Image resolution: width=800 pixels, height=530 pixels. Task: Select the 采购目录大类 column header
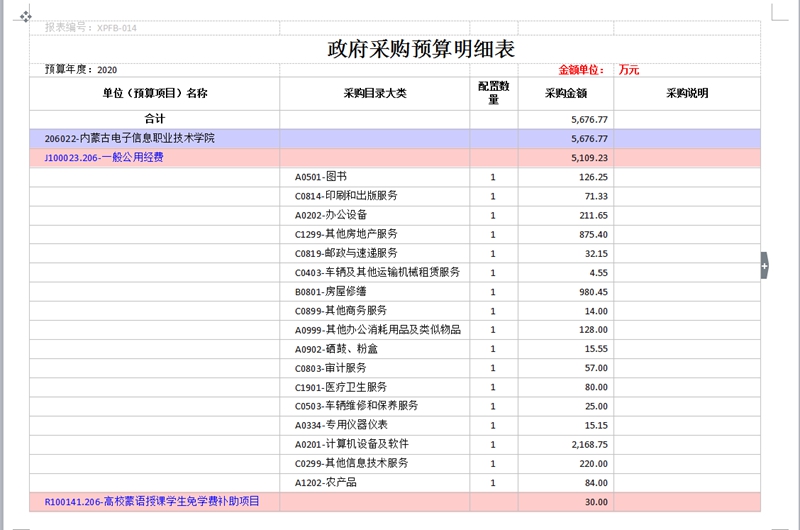[x=375, y=93]
